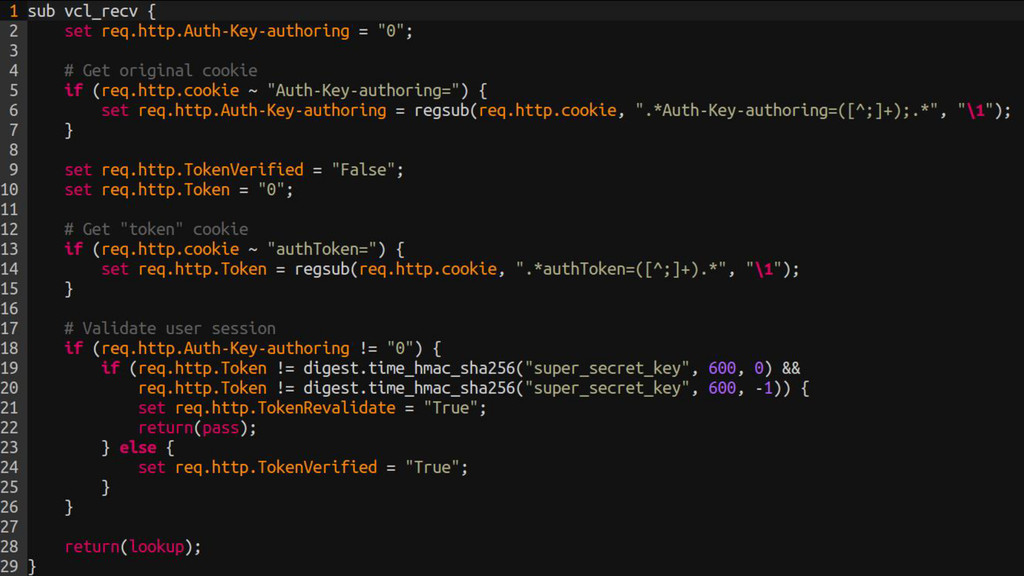The image size is (1024, 576).
Task: Click 'regsub' on line 6
Action: pyautogui.click(x=441, y=110)
